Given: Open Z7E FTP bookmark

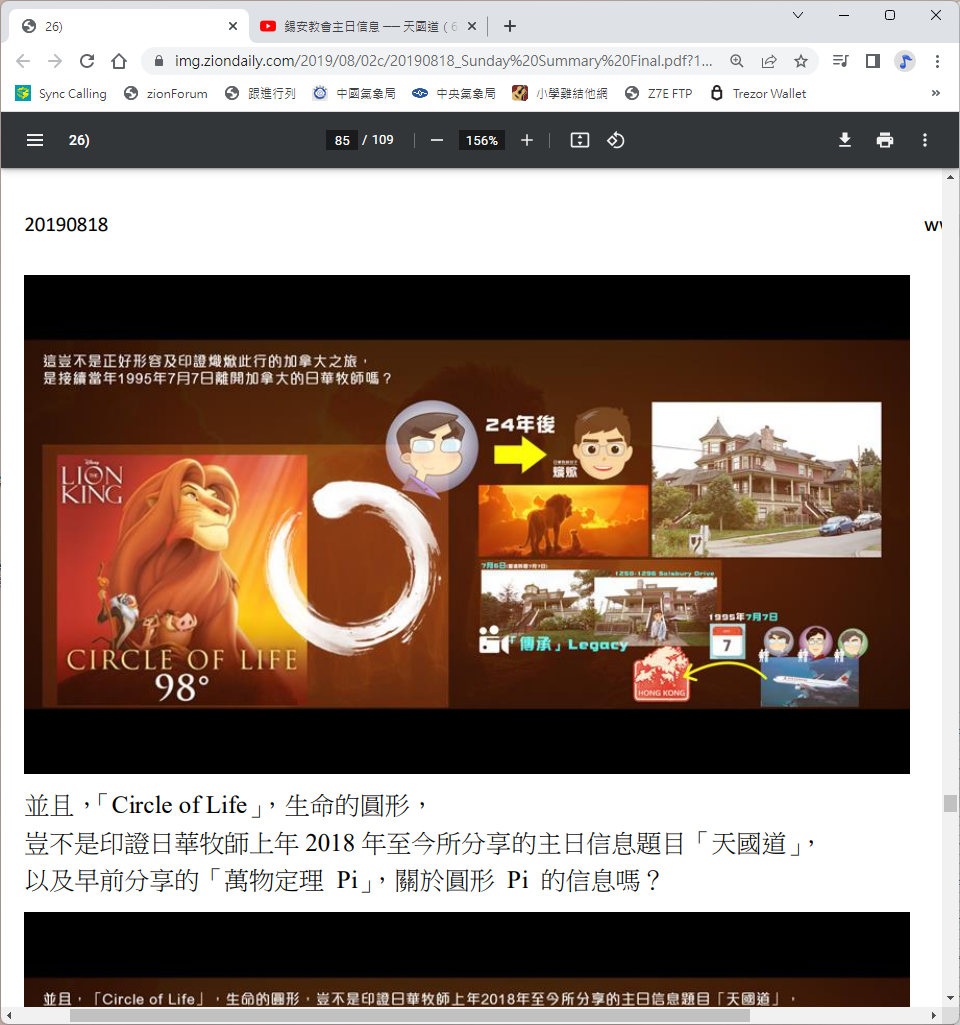Looking at the screenshot, I should [x=659, y=93].
